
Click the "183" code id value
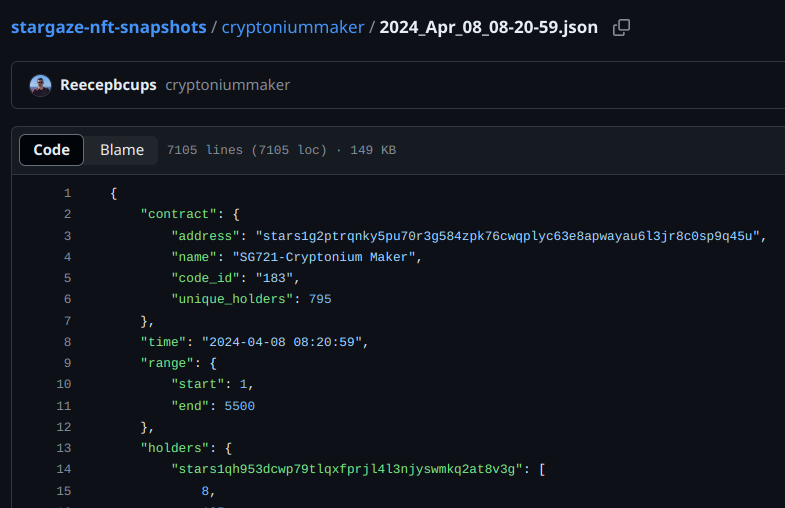coord(274,278)
